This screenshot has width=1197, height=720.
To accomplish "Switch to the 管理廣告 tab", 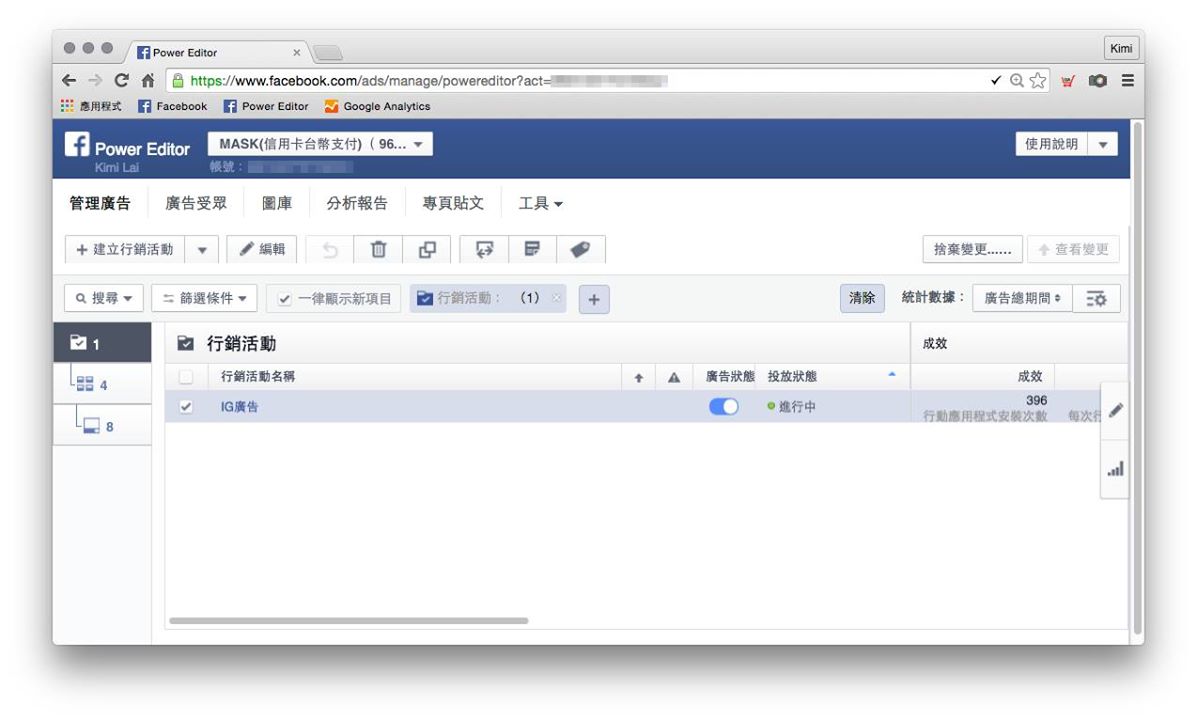I will (x=100, y=203).
